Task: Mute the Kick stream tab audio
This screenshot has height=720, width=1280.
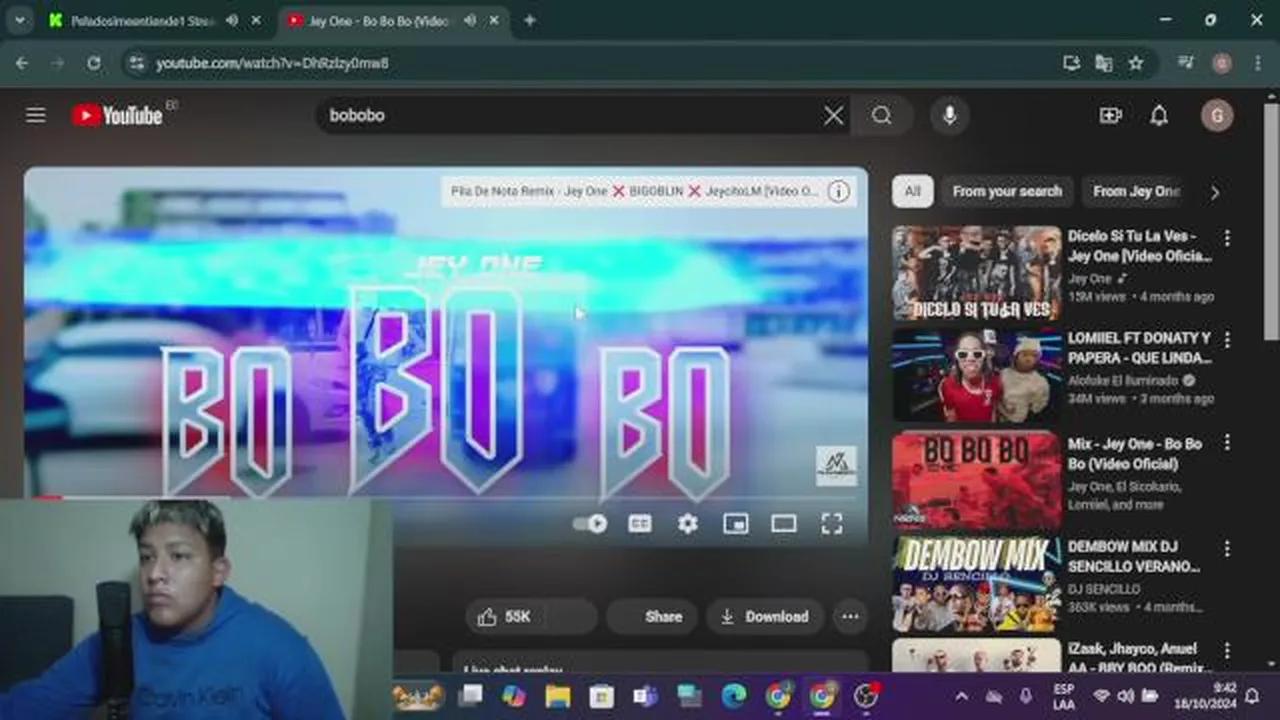Action: 231,20
